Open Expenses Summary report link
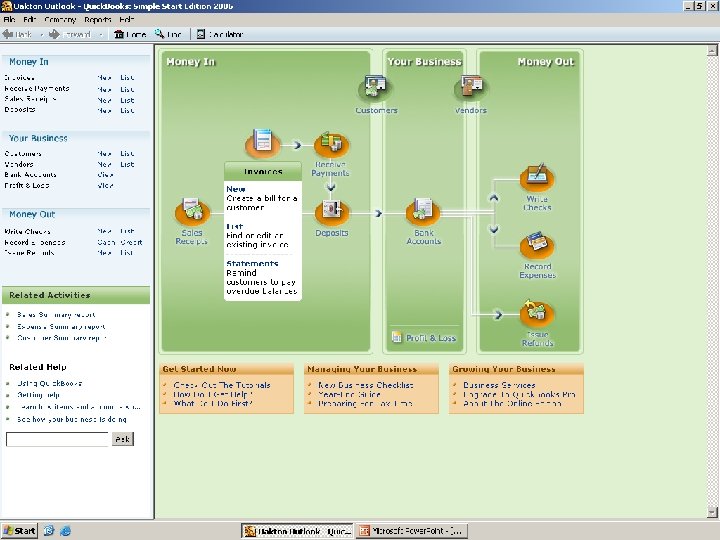 pyautogui.click(x=61, y=326)
